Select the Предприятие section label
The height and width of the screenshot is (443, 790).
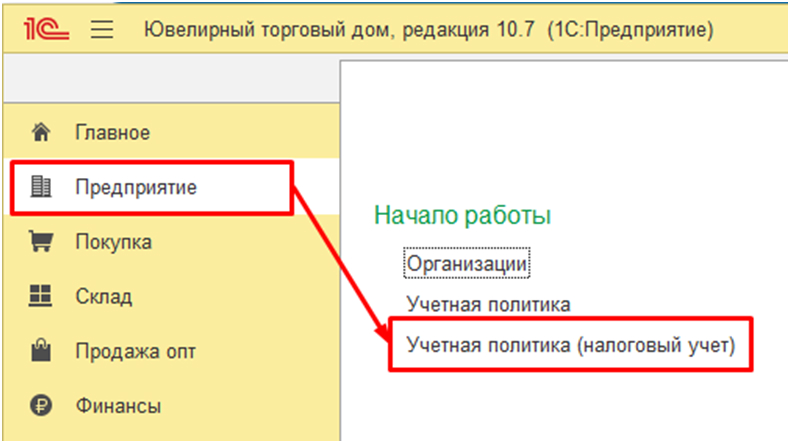(x=136, y=187)
